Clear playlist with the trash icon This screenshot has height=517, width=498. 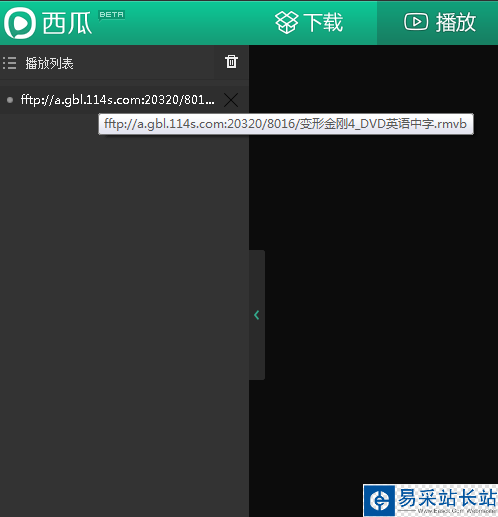231,62
